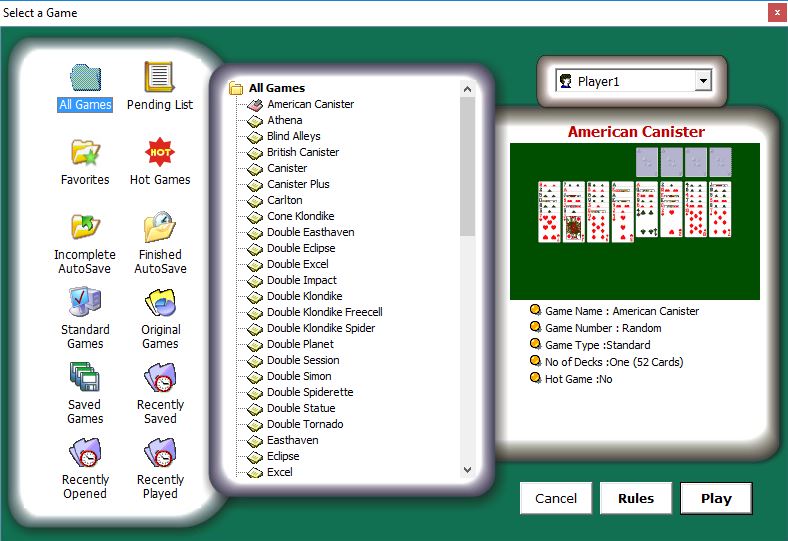This screenshot has height=541, width=788.
Task: Choose Blind Alleys from the list
Action: tap(293, 136)
